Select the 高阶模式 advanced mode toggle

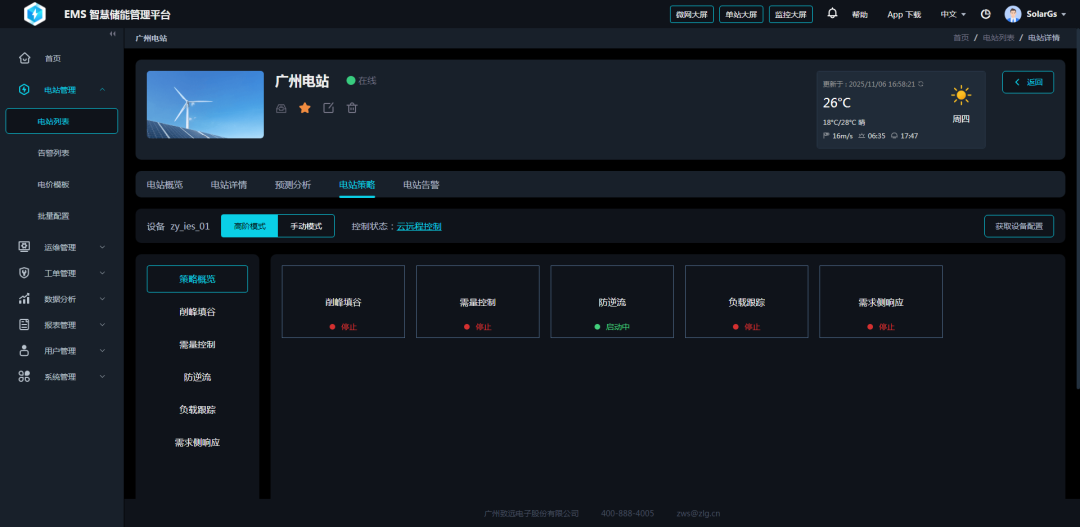tap(249, 226)
